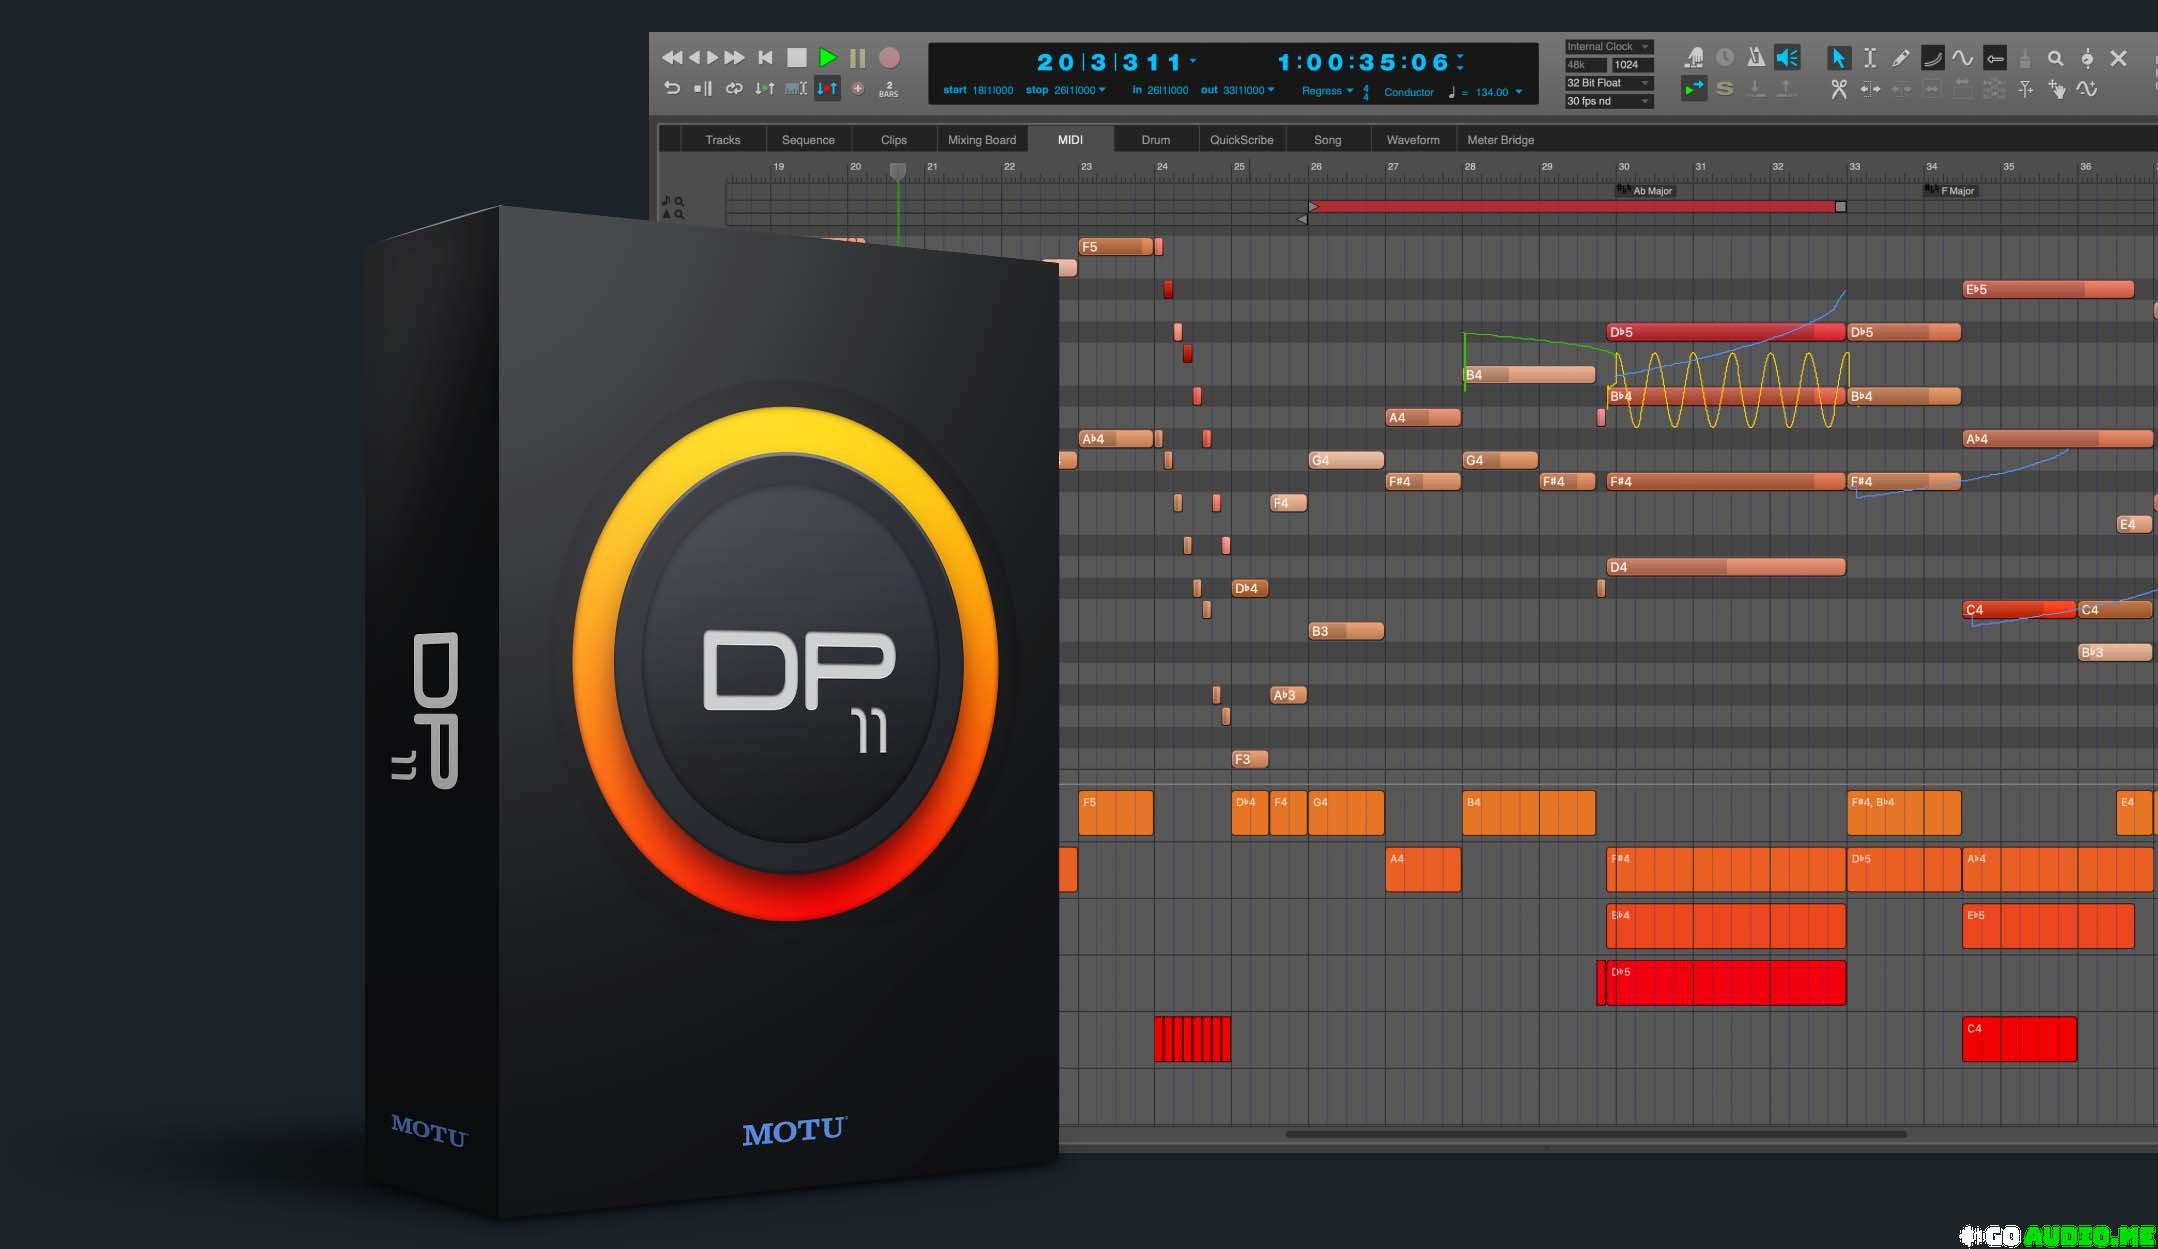Switch to the Sequence tab
The image size is (2158, 1249).
(808, 140)
